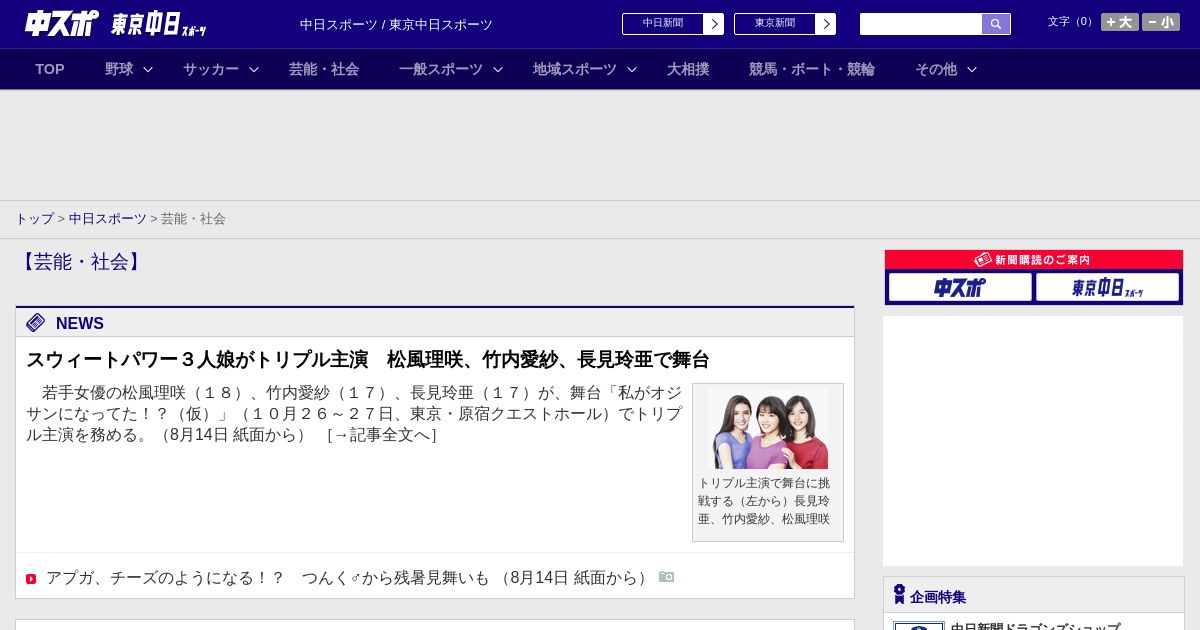The height and width of the screenshot is (630, 1200).
Task: Go to the TOP menu item
Action: (50, 69)
